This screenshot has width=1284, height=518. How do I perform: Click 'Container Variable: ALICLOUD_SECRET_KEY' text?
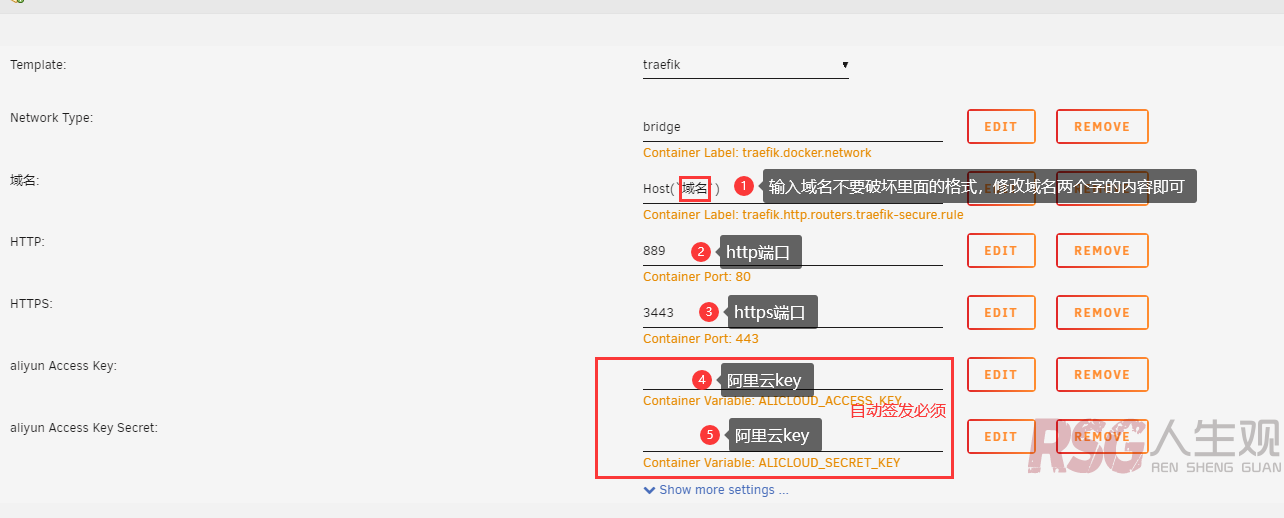coord(772,463)
